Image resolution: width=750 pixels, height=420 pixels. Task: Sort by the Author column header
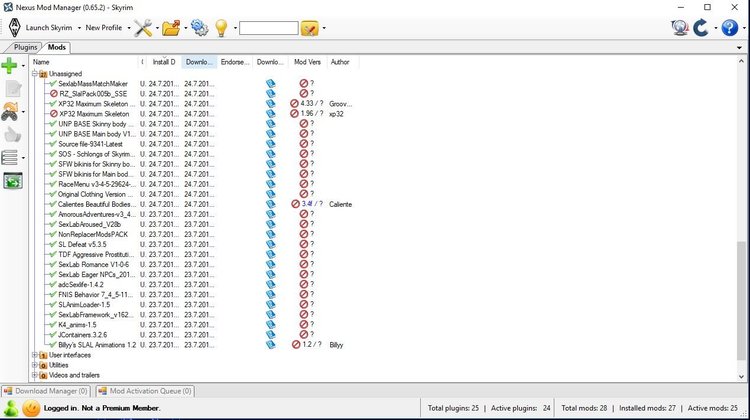coord(342,62)
